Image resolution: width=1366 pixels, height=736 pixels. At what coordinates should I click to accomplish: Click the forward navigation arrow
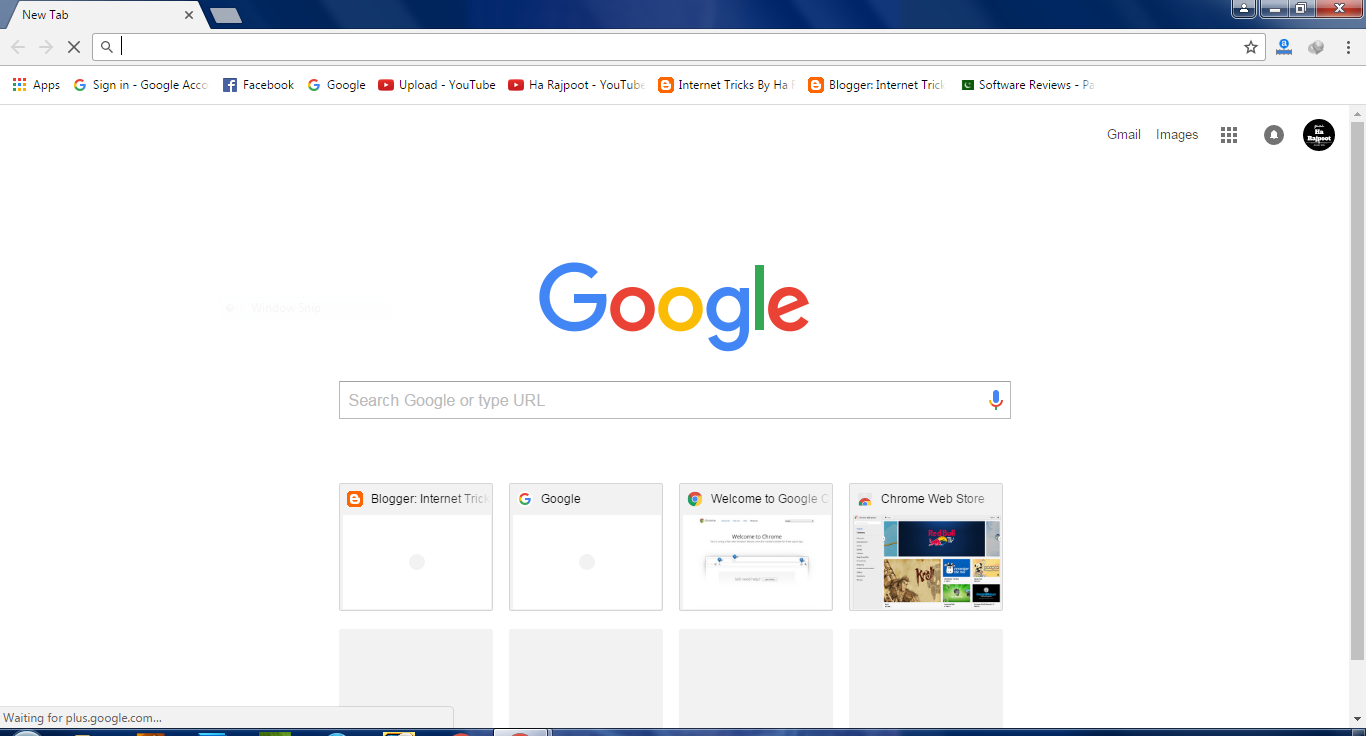point(46,47)
